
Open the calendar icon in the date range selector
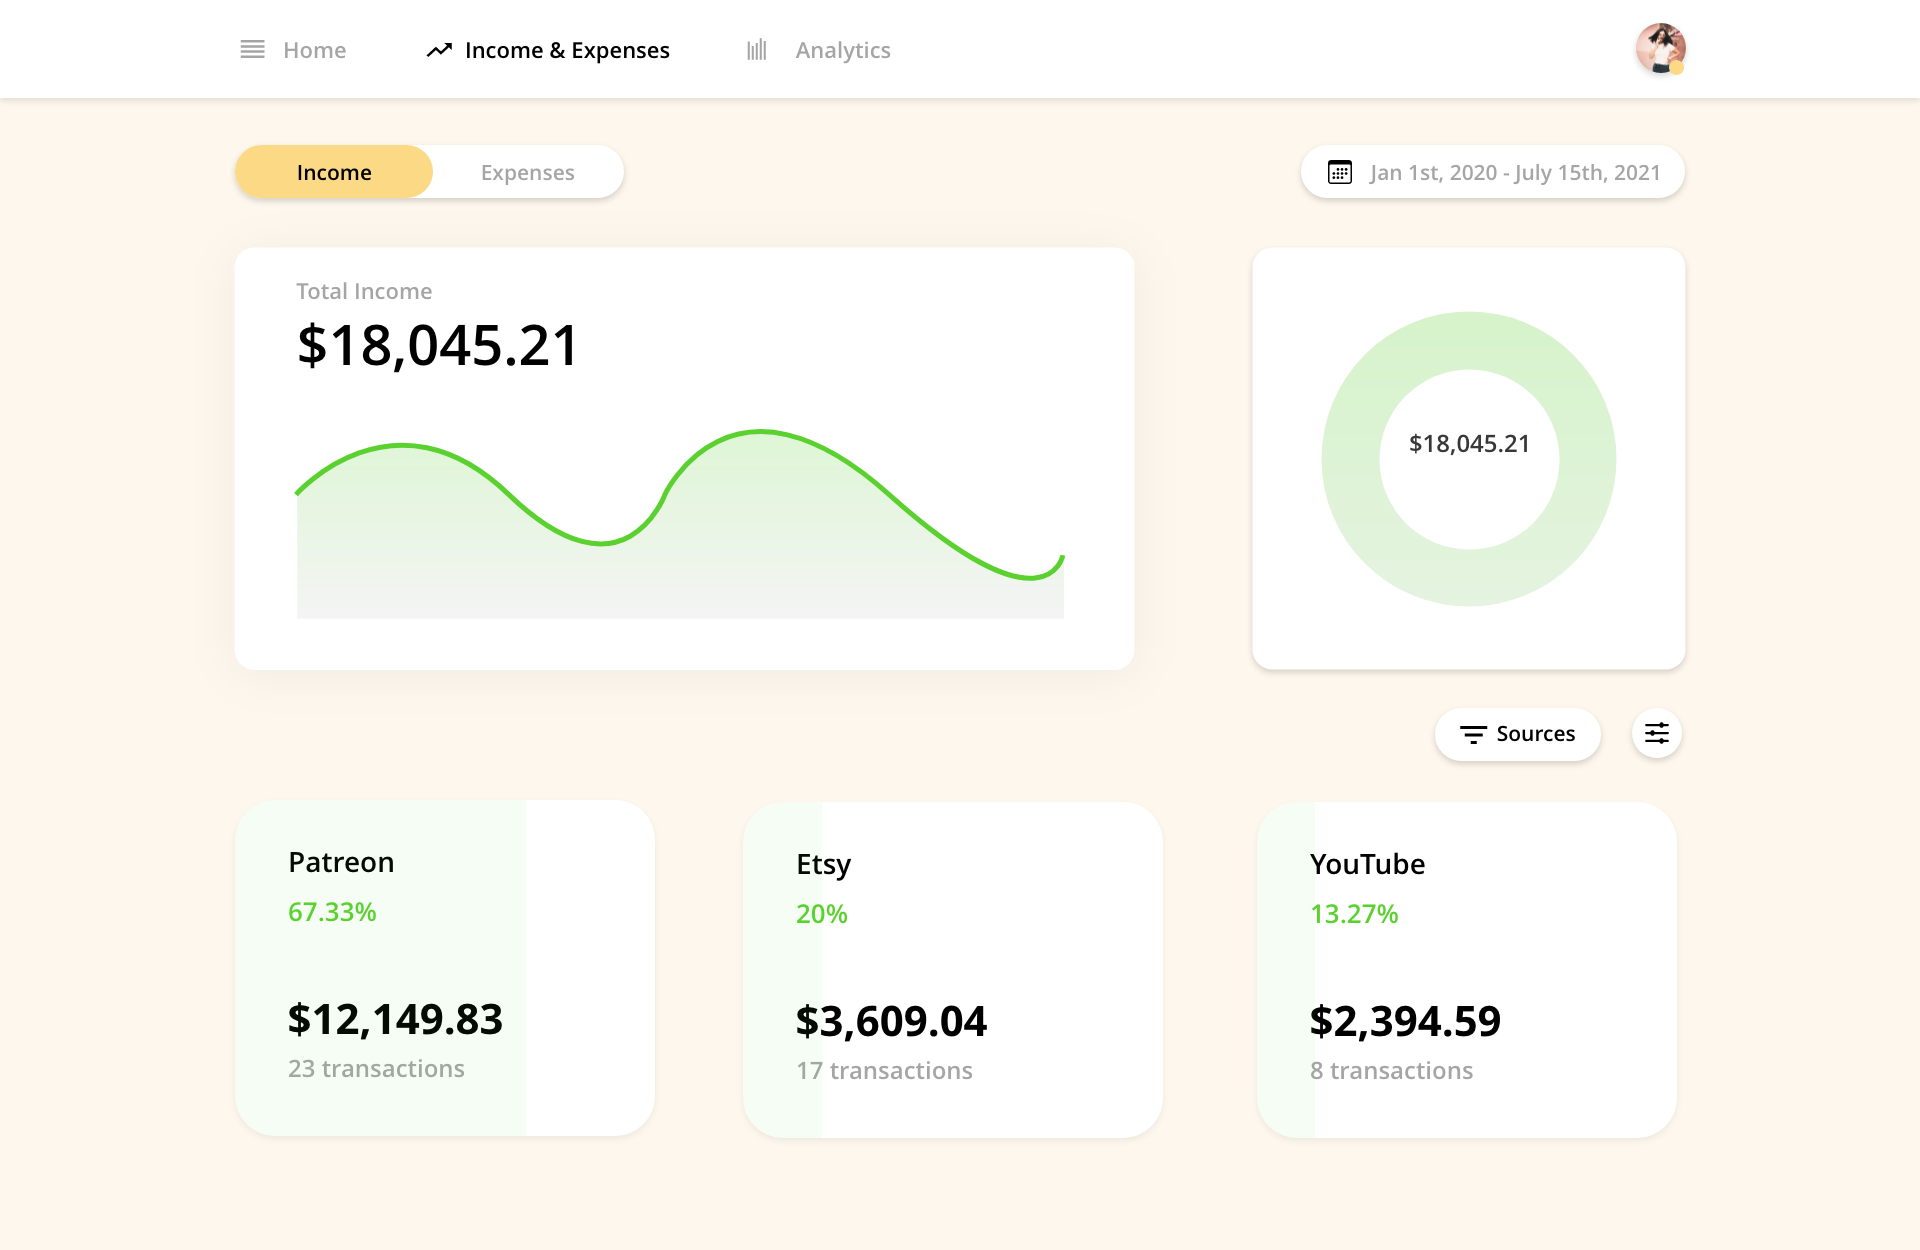1340,171
